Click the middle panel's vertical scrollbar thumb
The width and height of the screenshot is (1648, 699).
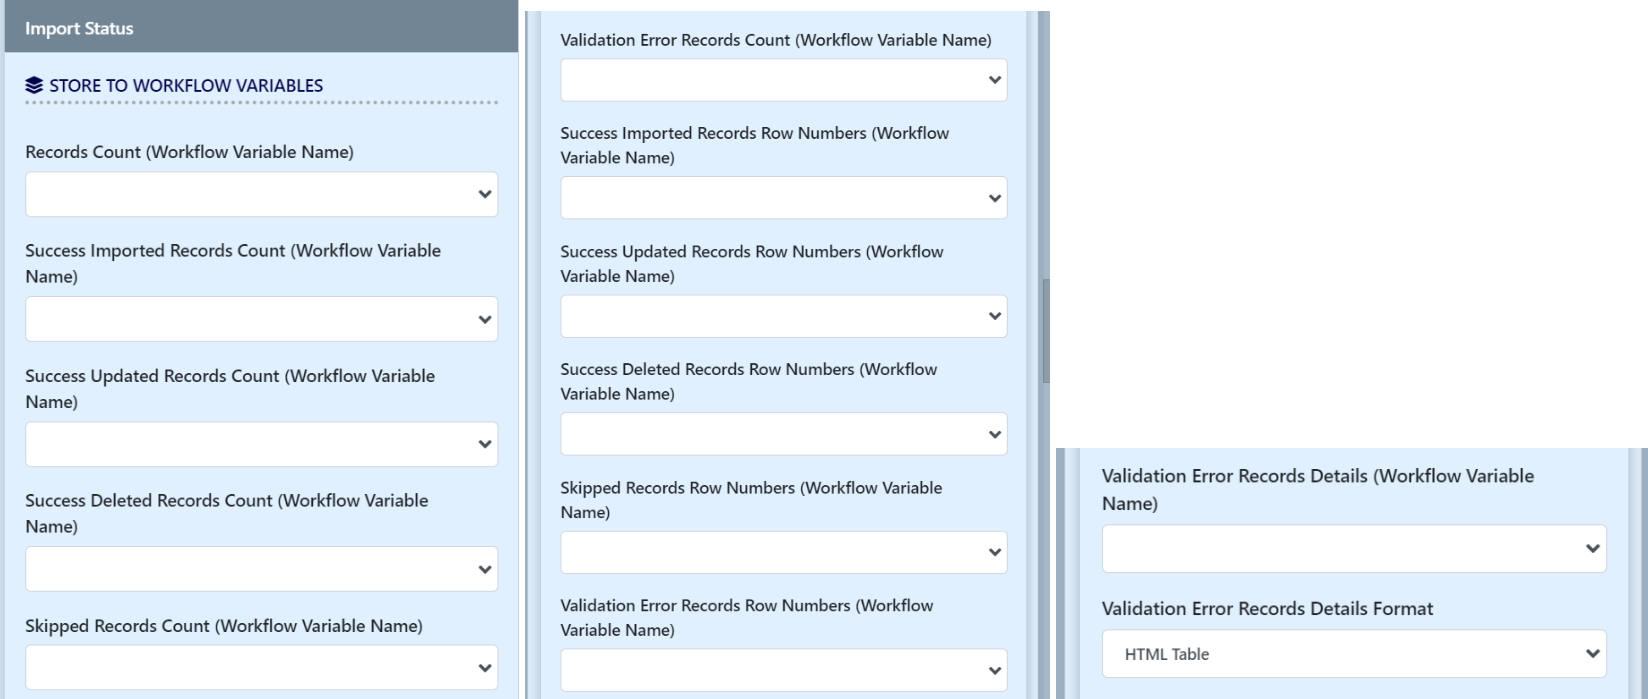tap(1045, 330)
